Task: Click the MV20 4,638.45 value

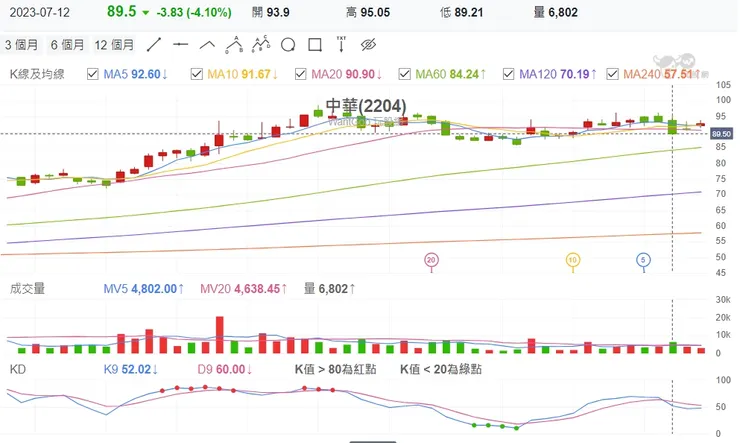Action: click(x=244, y=289)
